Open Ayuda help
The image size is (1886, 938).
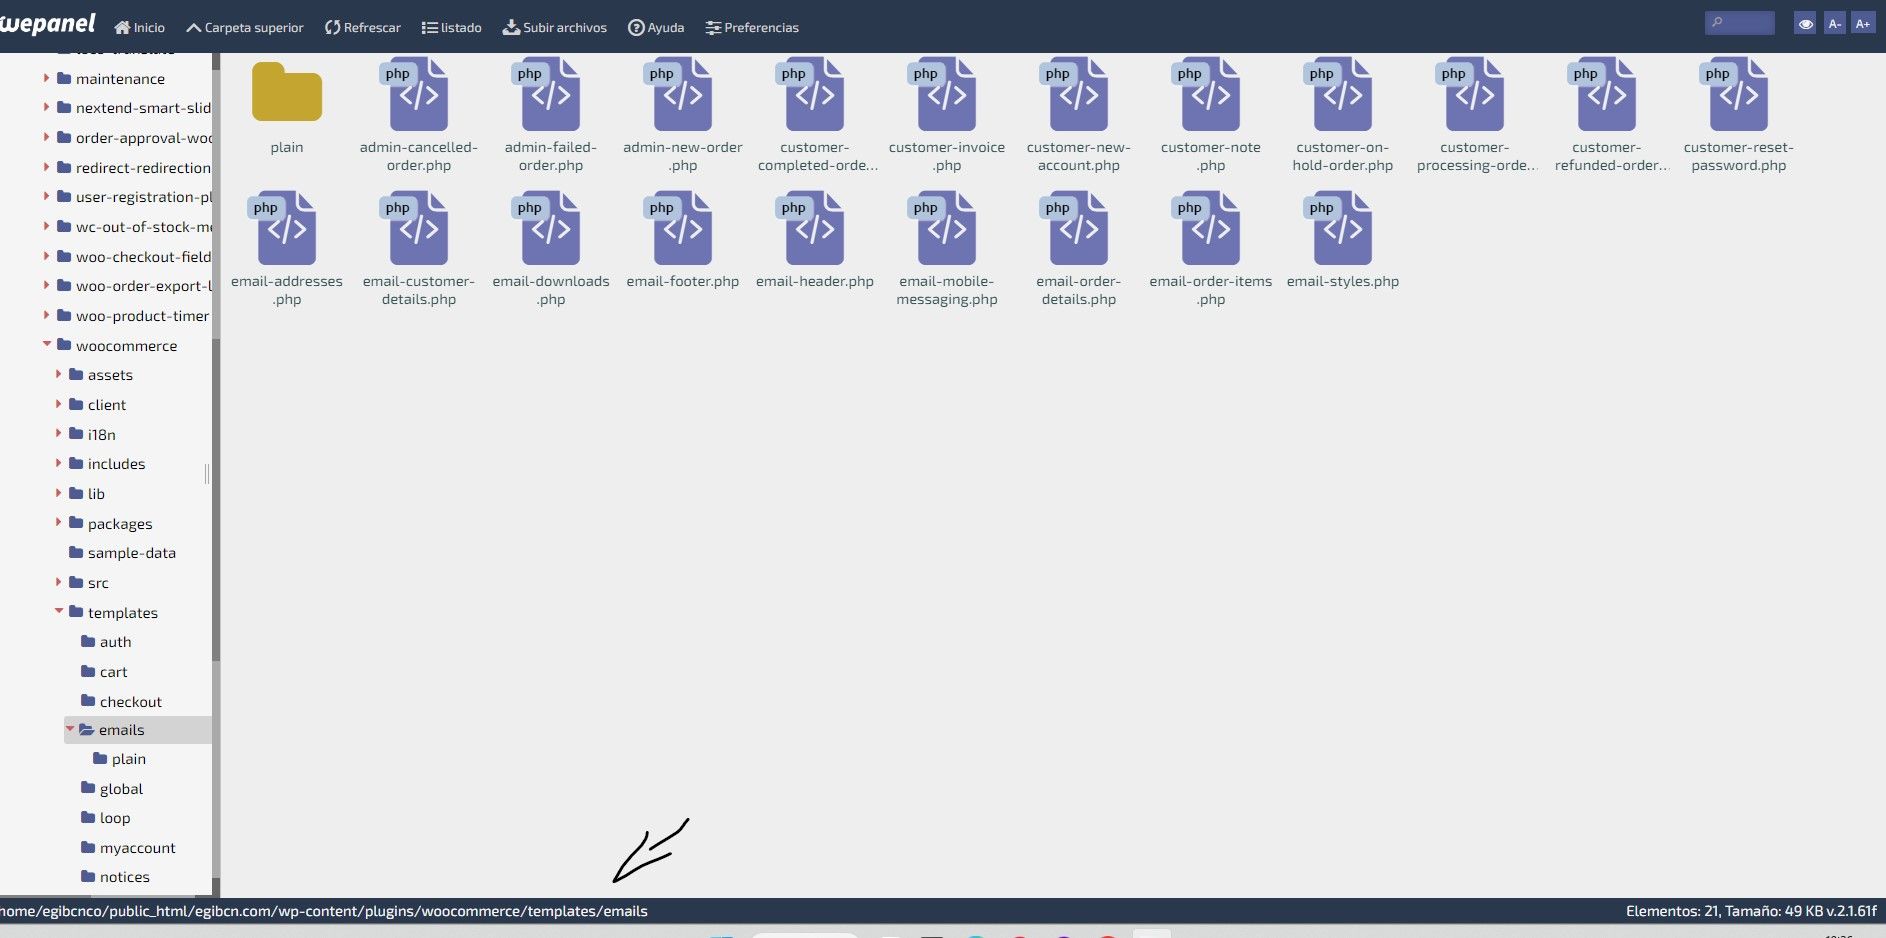[656, 27]
